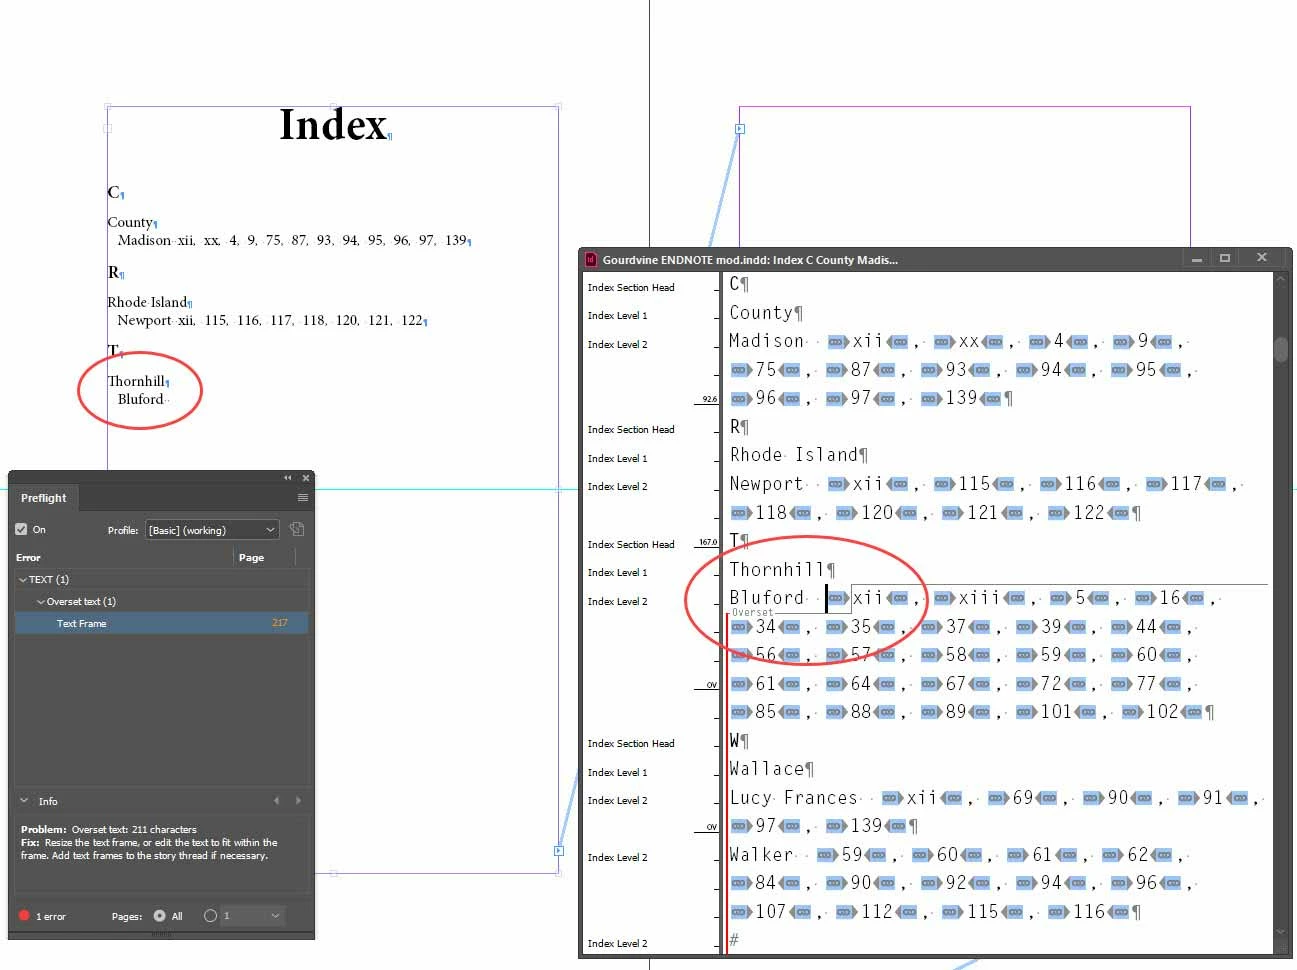Select the Text Frame error row
Screen dimensions: 1297x970
161,623
